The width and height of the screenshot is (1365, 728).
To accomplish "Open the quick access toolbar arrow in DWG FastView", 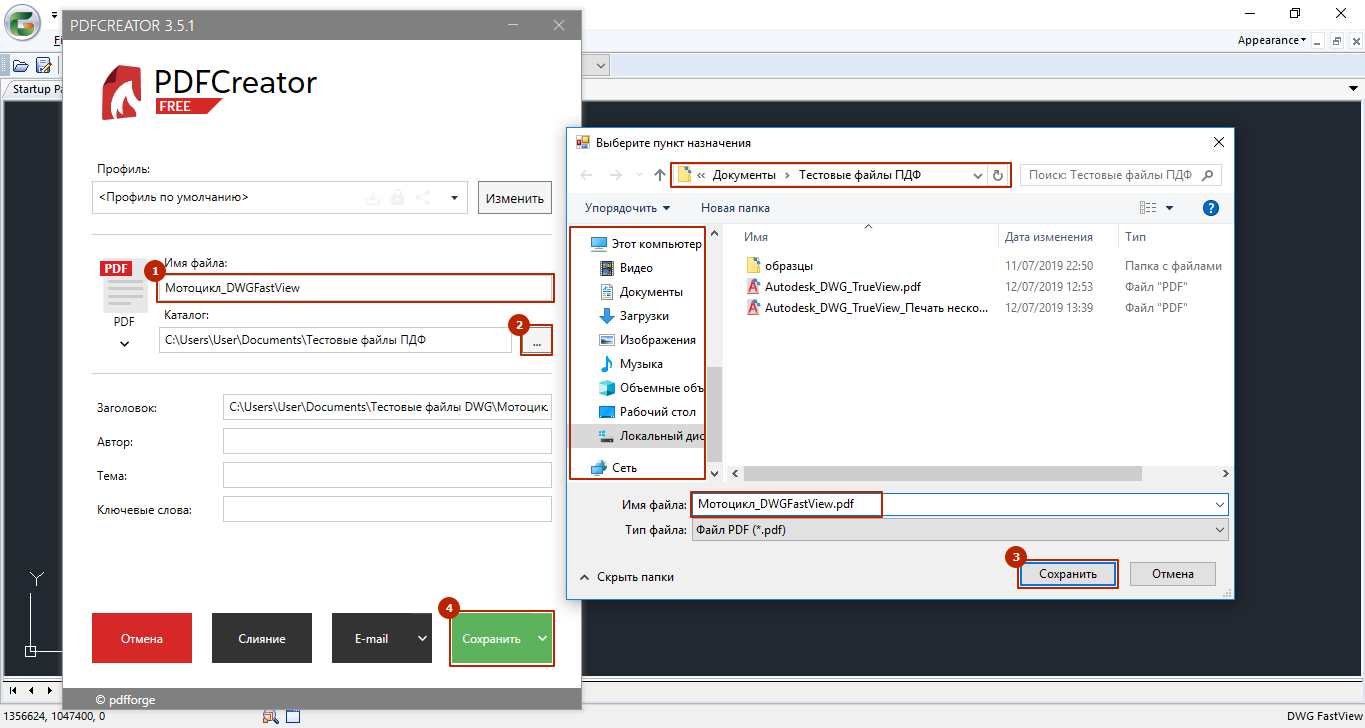I will [53, 17].
